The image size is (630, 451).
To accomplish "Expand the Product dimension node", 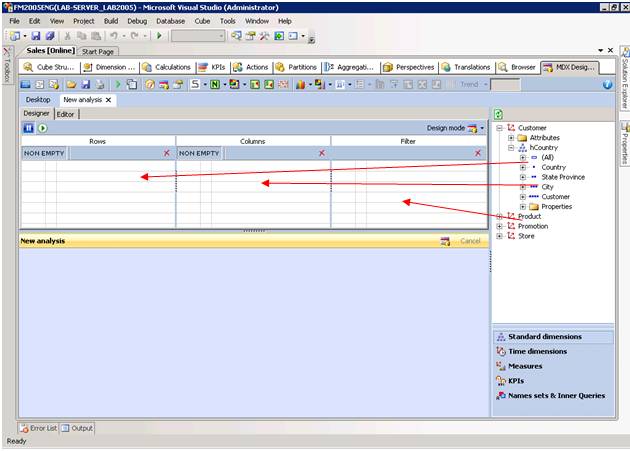I will [499, 217].
